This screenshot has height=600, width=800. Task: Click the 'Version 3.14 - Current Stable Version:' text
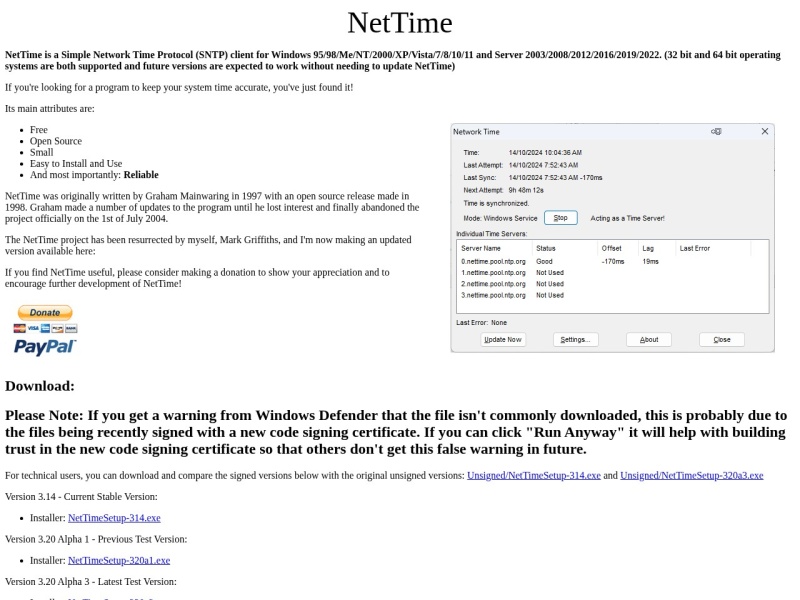coord(81,496)
